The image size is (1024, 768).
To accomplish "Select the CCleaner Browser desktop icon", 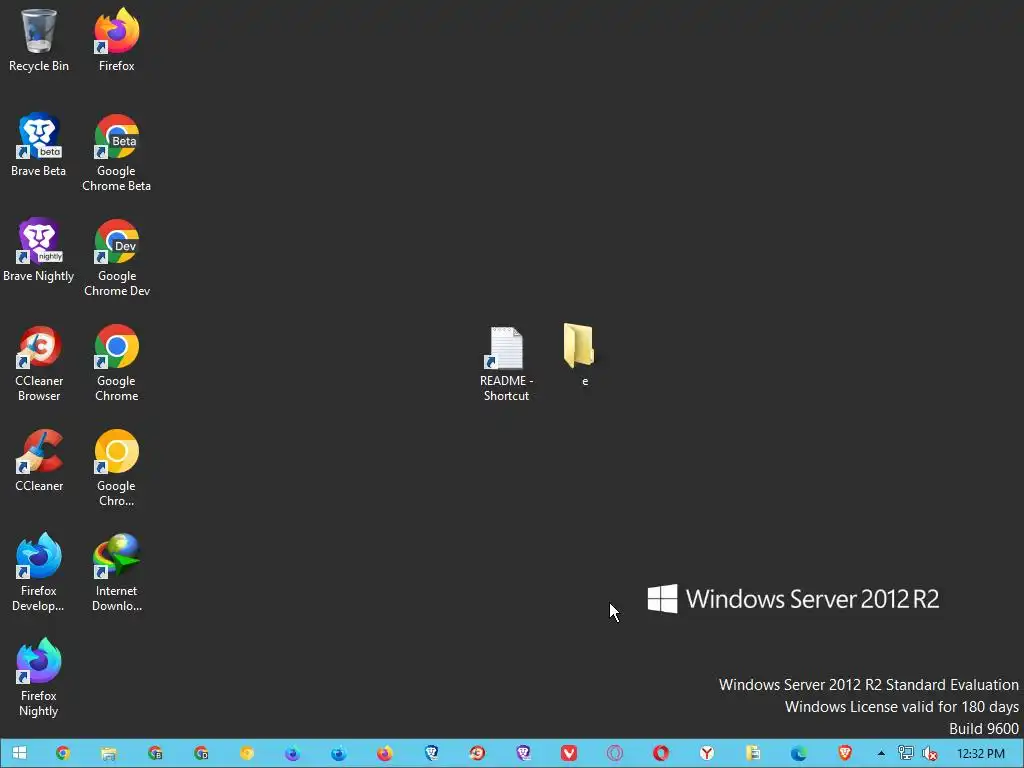I will pyautogui.click(x=39, y=362).
